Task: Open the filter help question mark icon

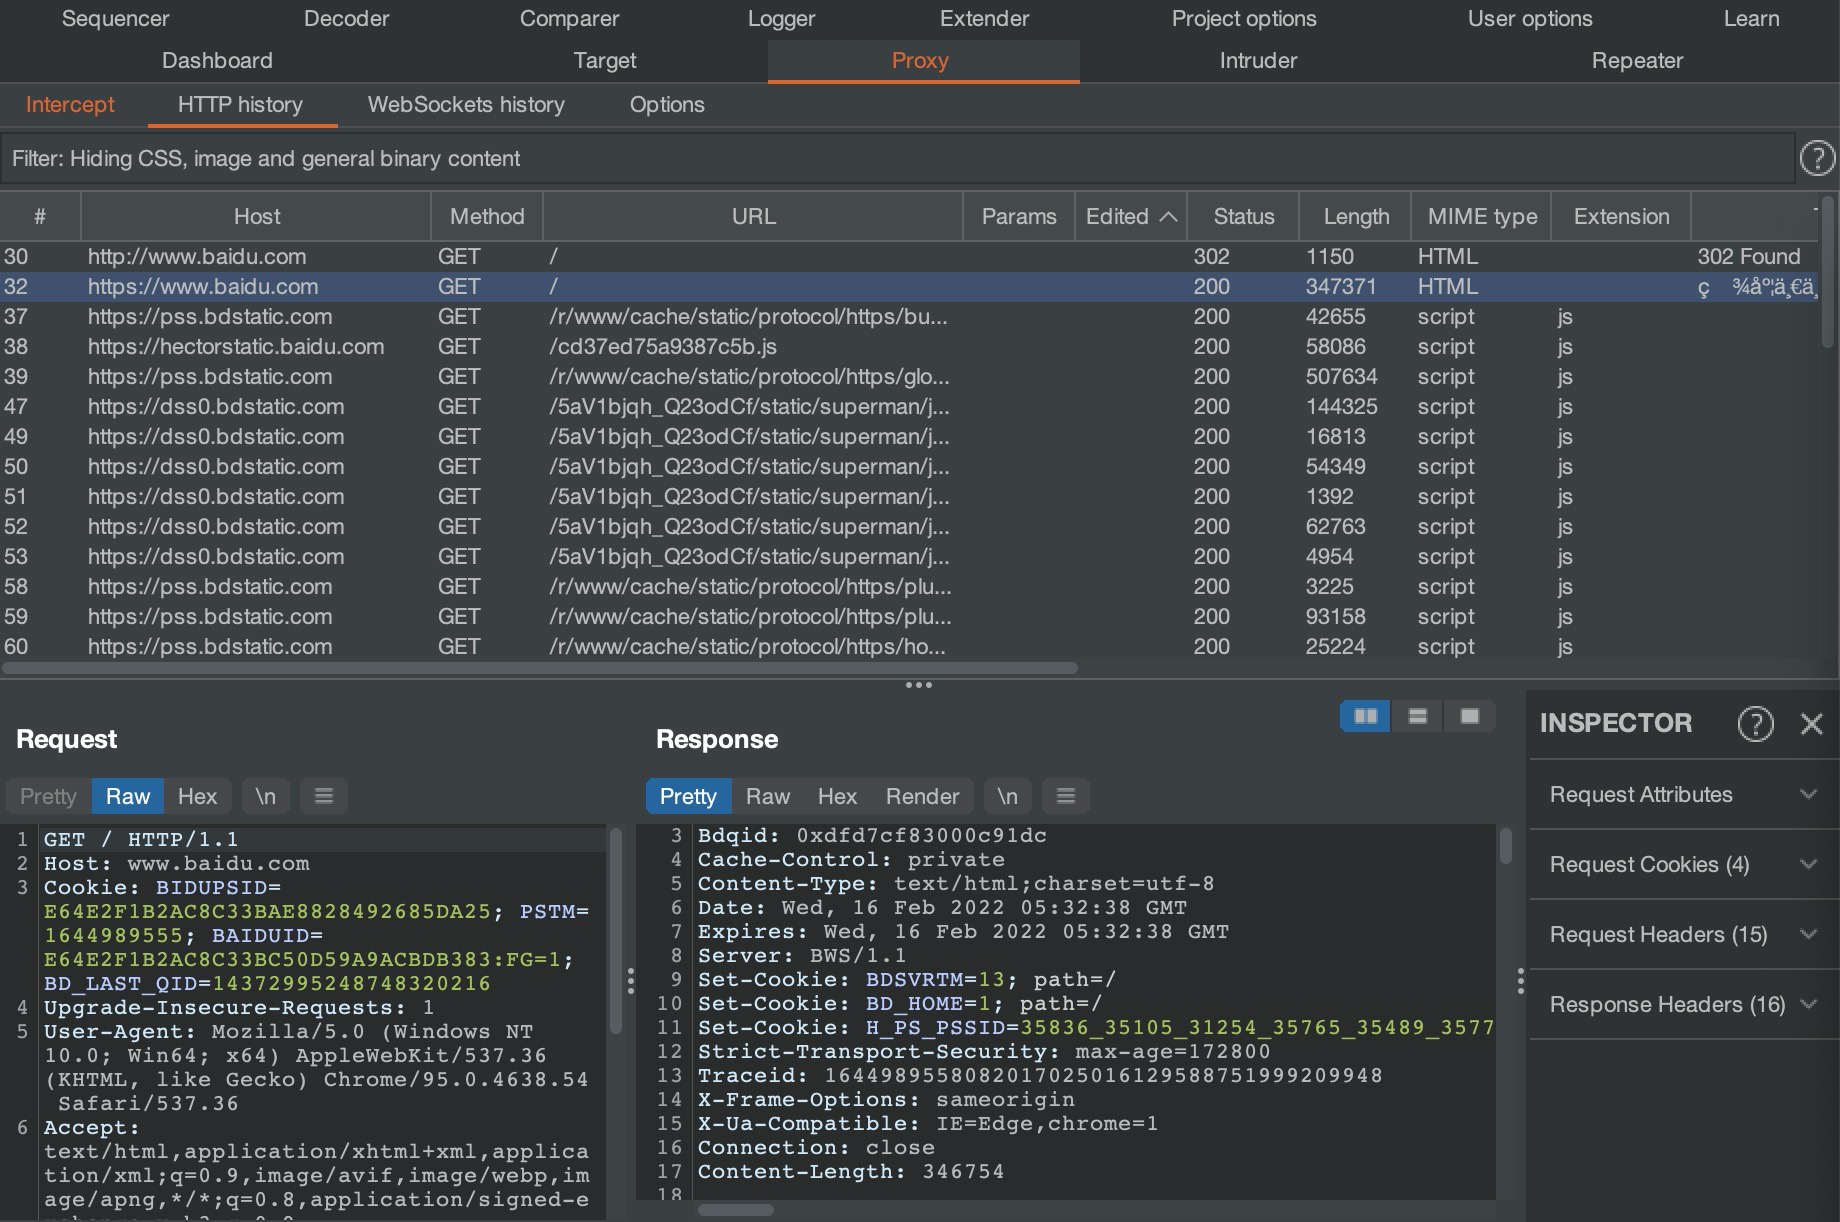Action: [x=1816, y=158]
